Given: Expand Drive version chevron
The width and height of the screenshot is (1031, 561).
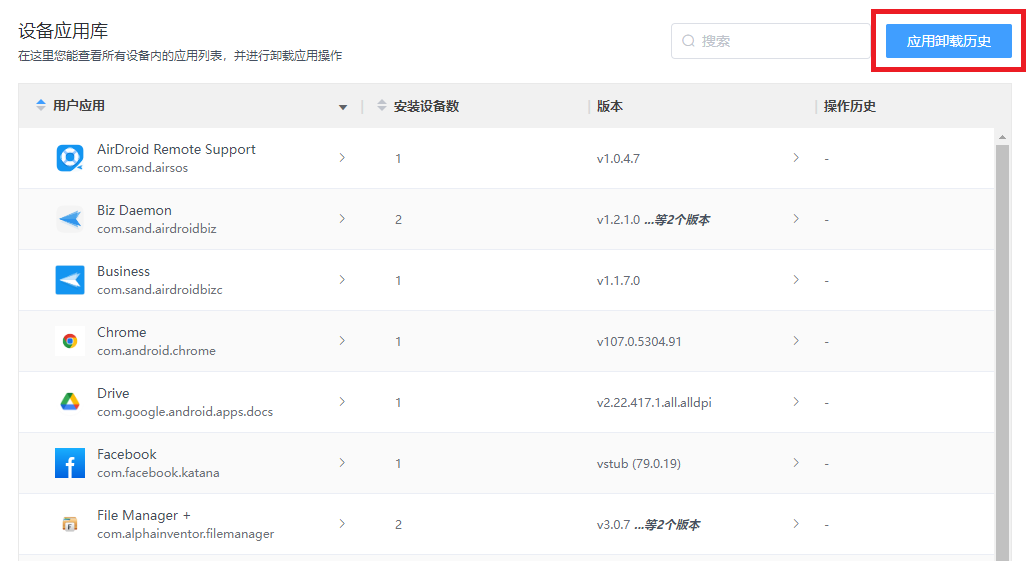Looking at the screenshot, I should 796,401.
